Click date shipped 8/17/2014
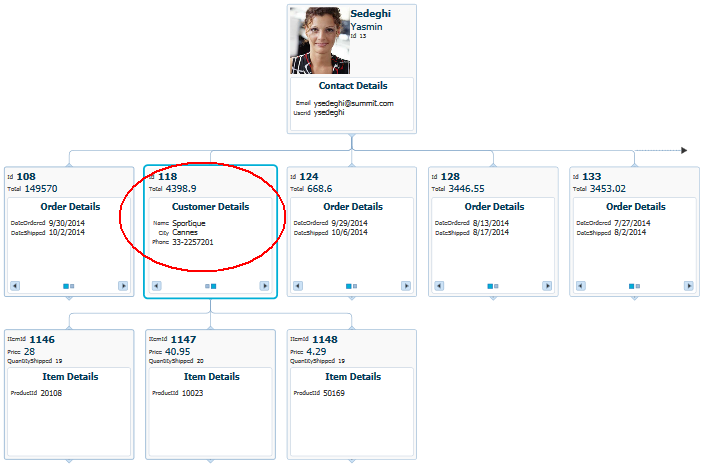The width and height of the screenshot is (703, 470). 490,232
